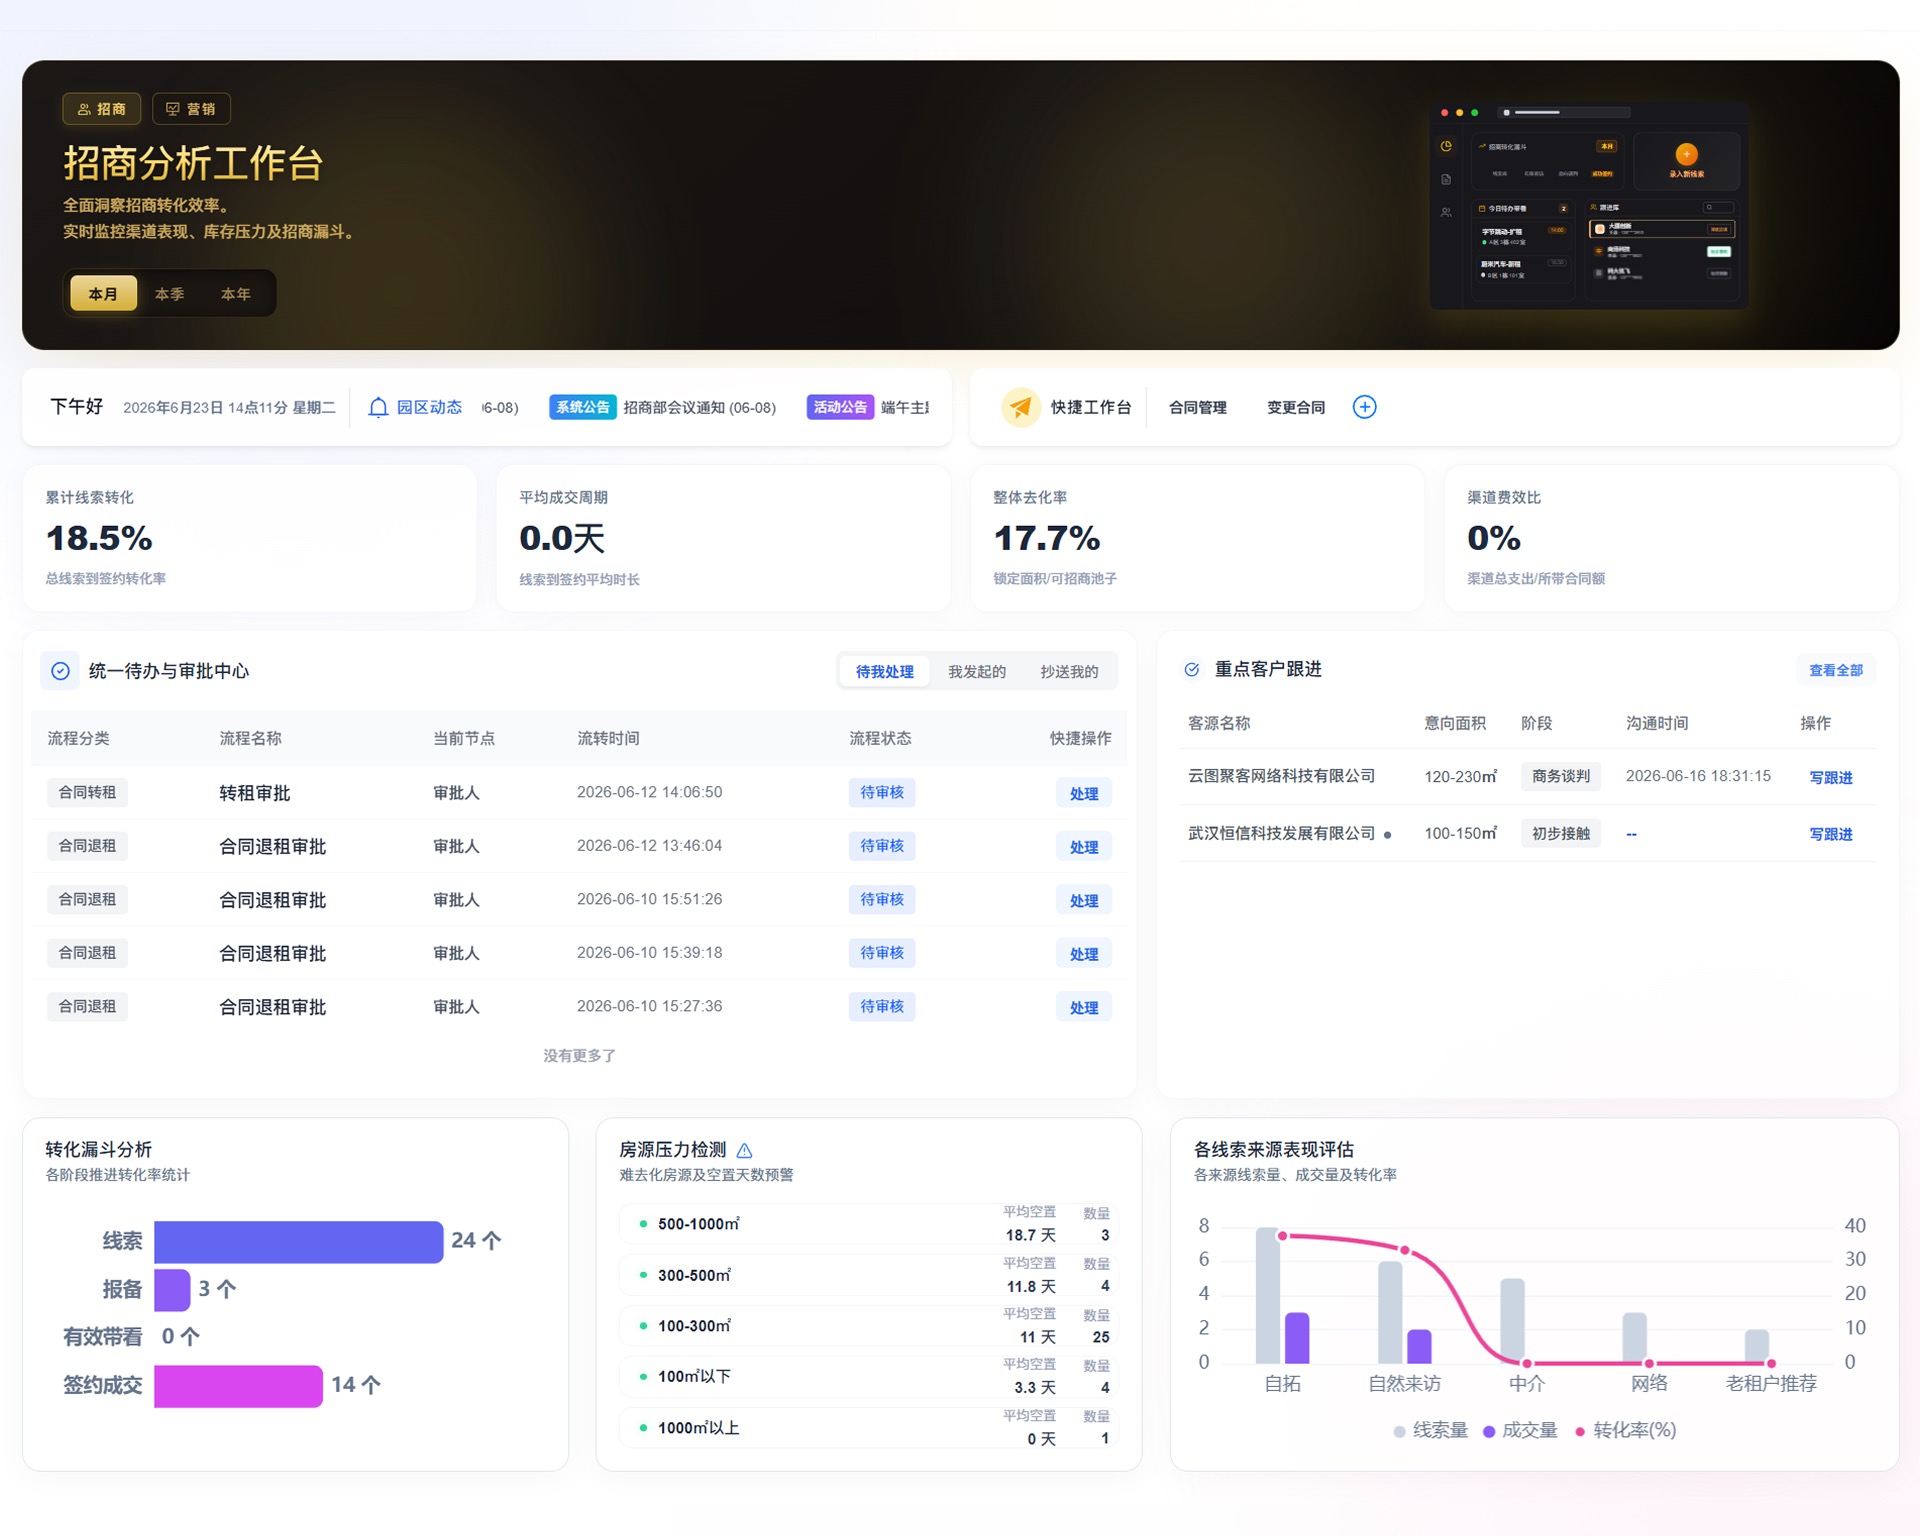Toggle 转化率(%) legend in chart

point(1625,1431)
